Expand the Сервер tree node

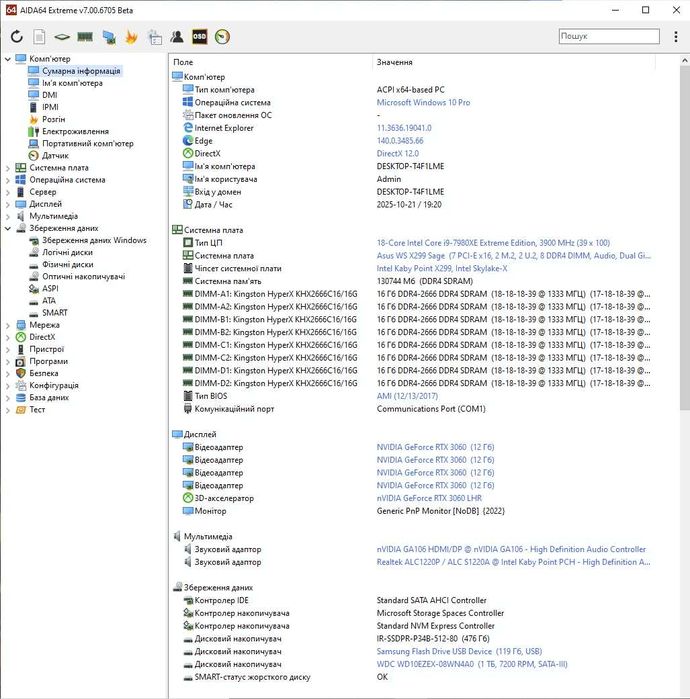(x=8, y=192)
